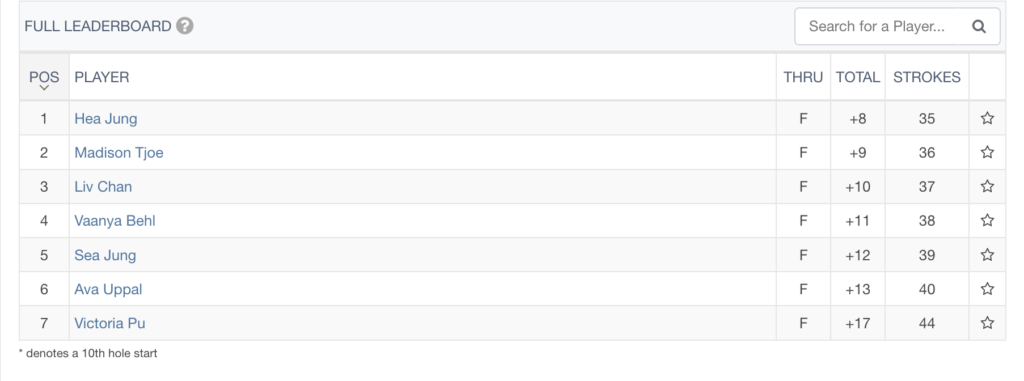This screenshot has height=381, width=1024.
Task: Click the search magnifier icon
Action: pyautogui.click(x=978, y=27)
